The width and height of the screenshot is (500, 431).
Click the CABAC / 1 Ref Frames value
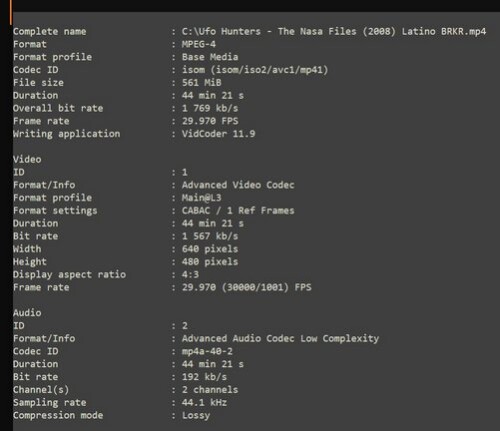point(238,211)
